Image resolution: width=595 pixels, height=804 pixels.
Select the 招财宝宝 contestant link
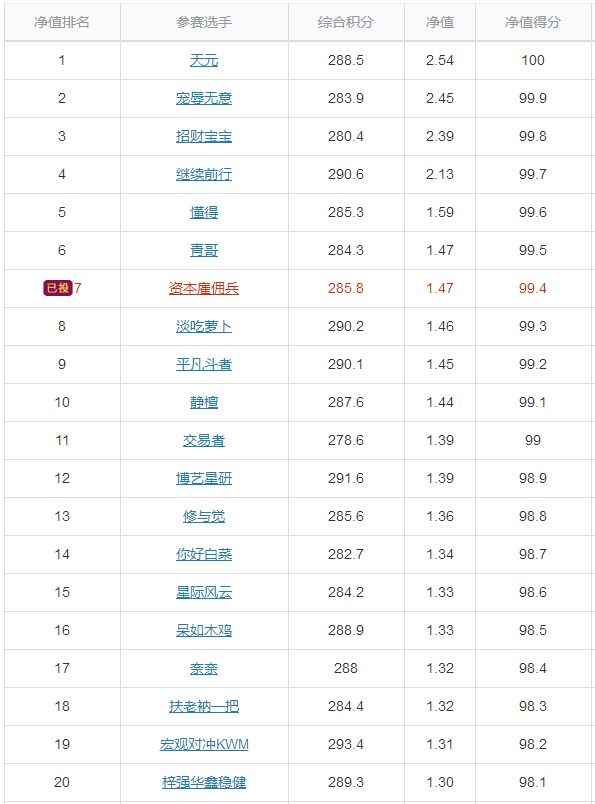[x=204, y=136]
